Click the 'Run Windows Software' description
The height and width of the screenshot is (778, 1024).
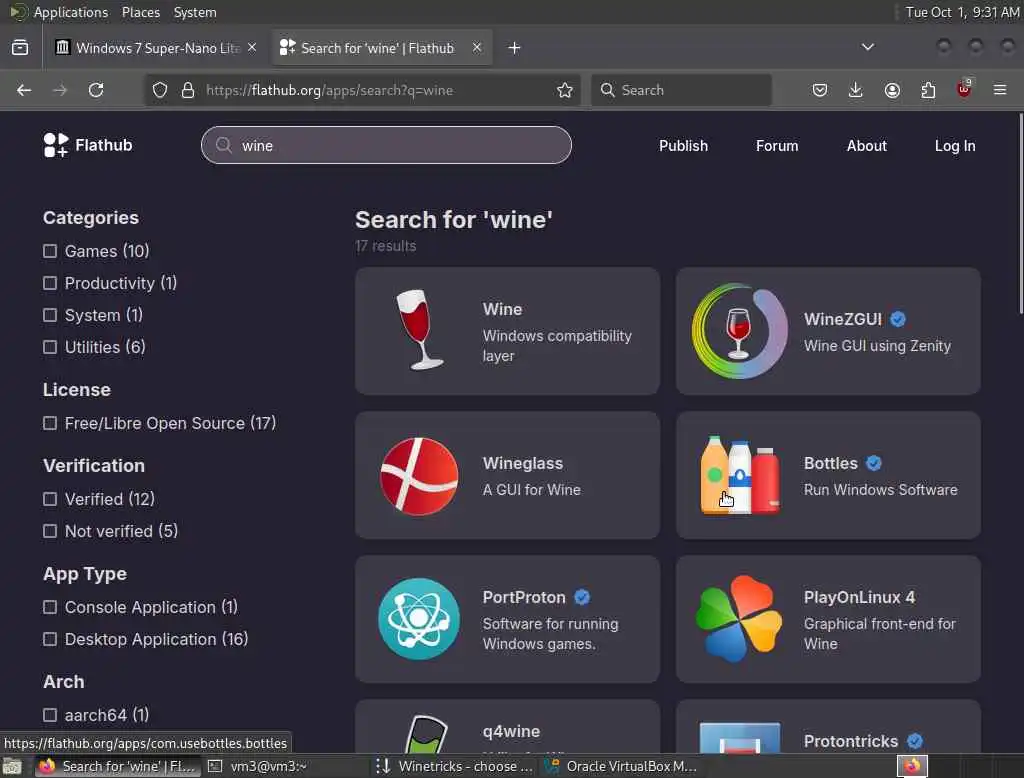coord(880,490)
